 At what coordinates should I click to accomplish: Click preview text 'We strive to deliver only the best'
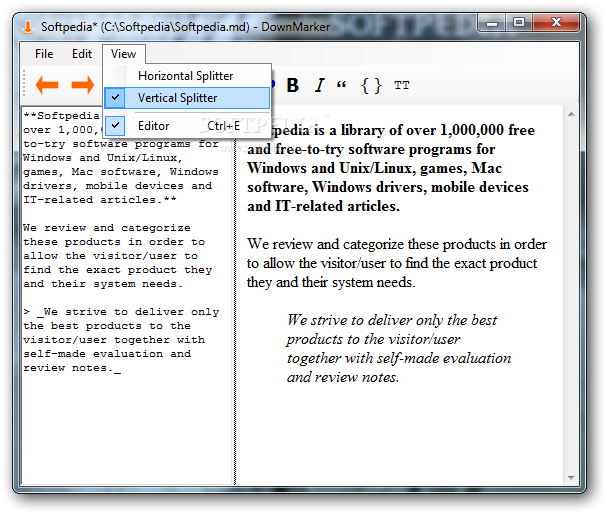point(392,320)
